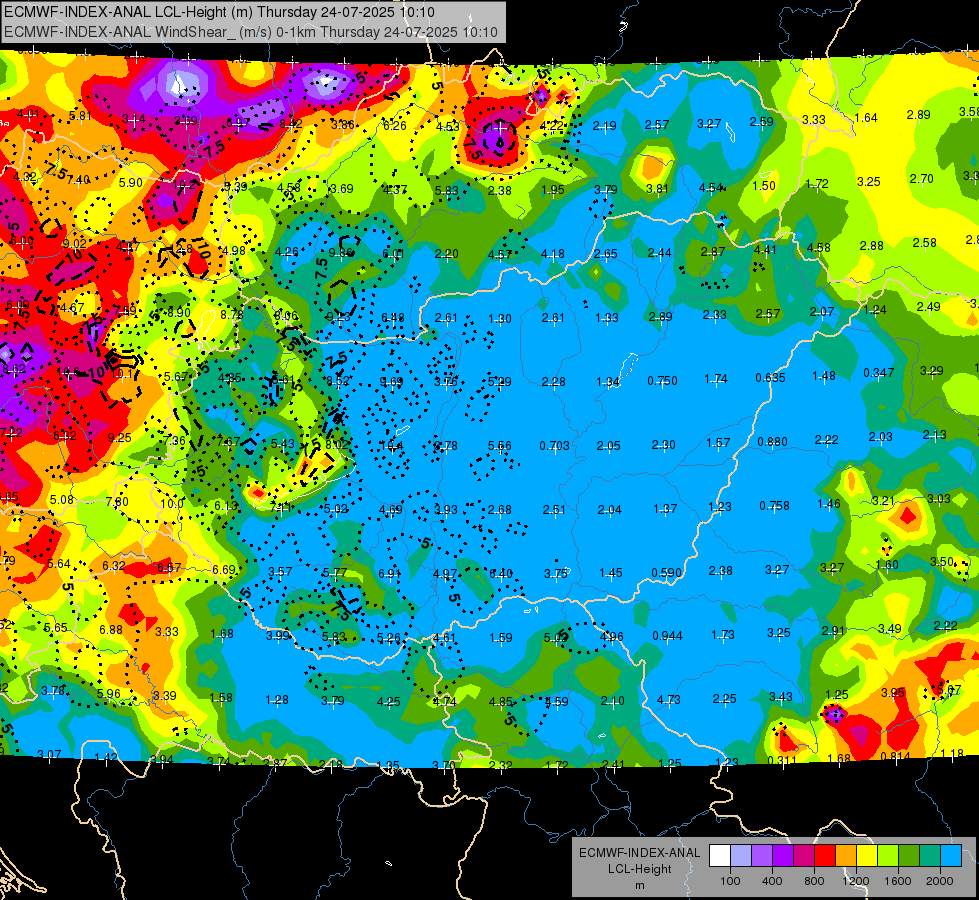Click the wind shear value 0.347
The image size is (979, 900).
tap(878, 372)
